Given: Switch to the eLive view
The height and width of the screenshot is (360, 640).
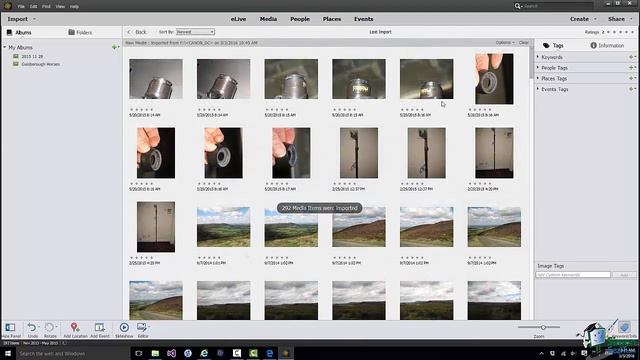Looking at the screenshot, I should (238, 19).
